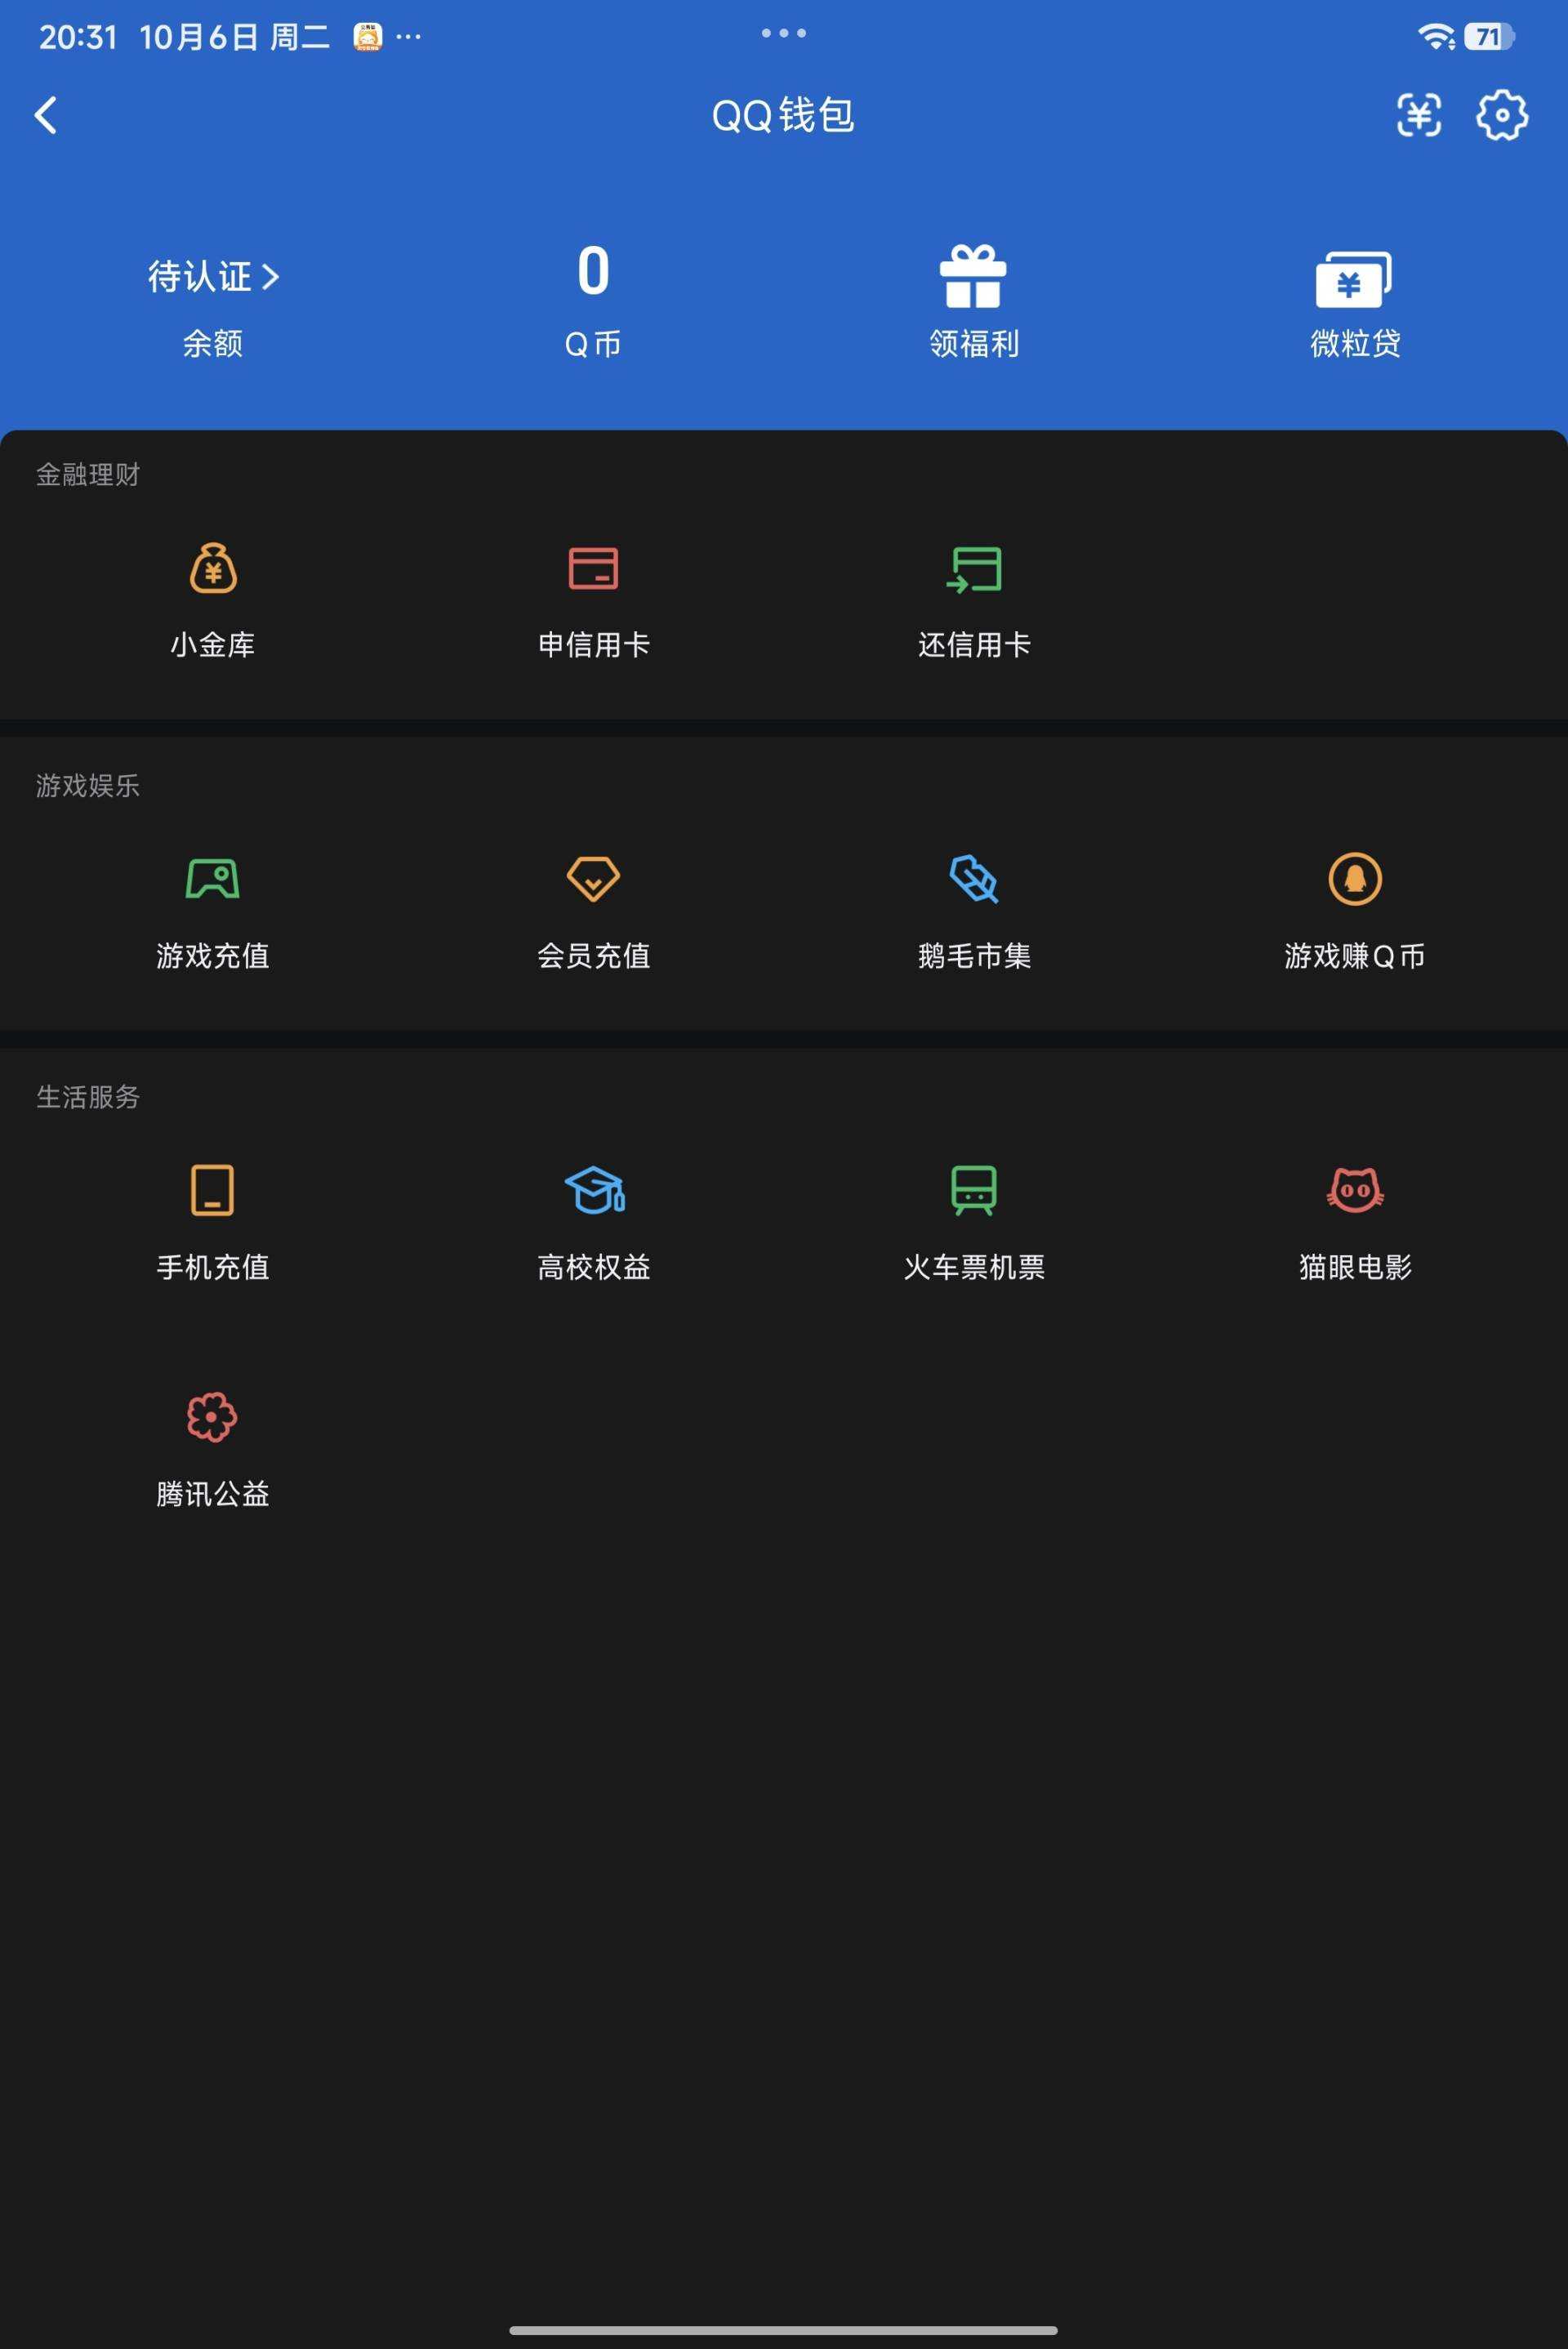Image resolution: width=1568 pixels, height=2349 pixels.
Task: Tap the 火车票机票 label
Action: (974, 1267)
